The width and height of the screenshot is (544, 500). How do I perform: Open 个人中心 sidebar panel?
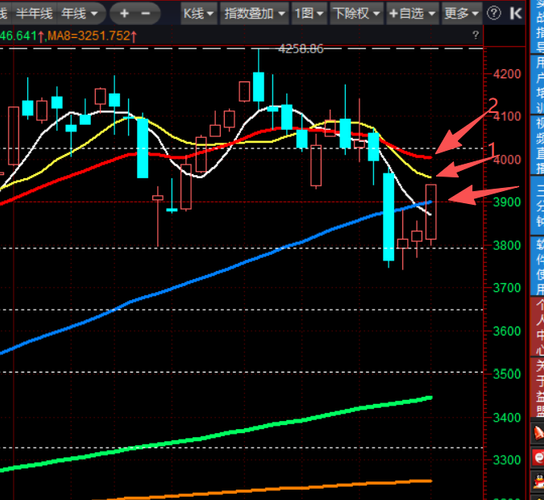538,326
